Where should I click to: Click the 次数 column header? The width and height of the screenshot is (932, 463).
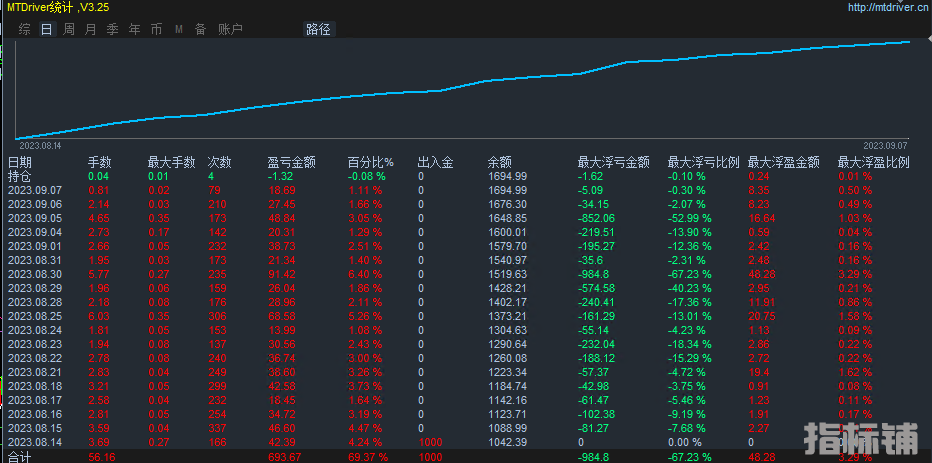[x=219, y=163]
